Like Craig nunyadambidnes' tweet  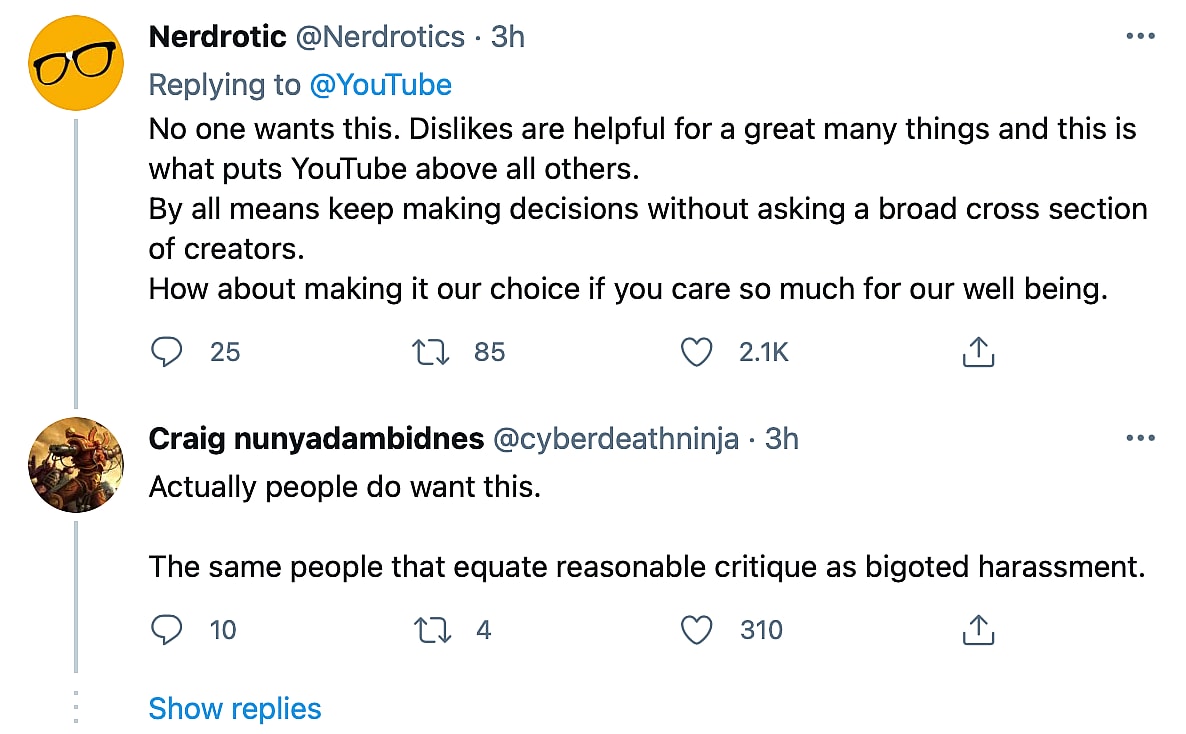pos(696,630)
